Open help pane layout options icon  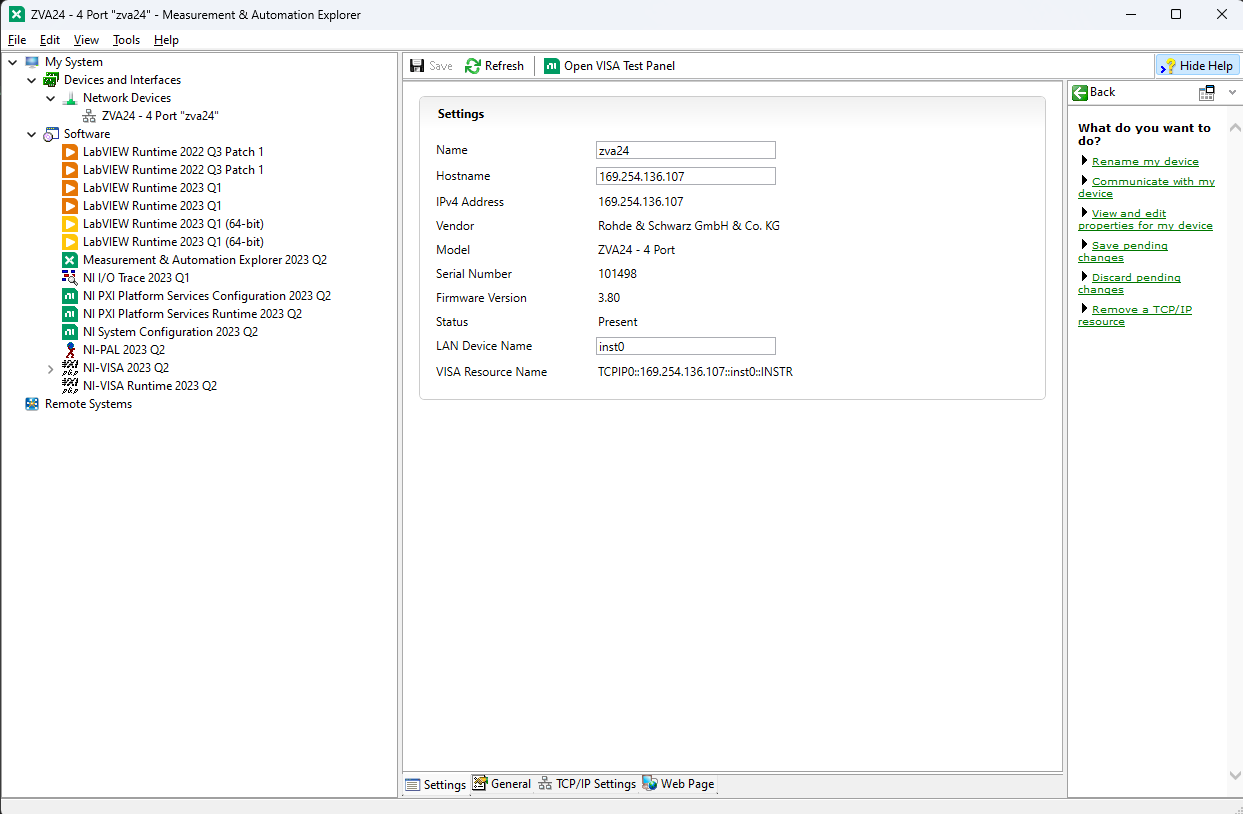[1207, 92]
